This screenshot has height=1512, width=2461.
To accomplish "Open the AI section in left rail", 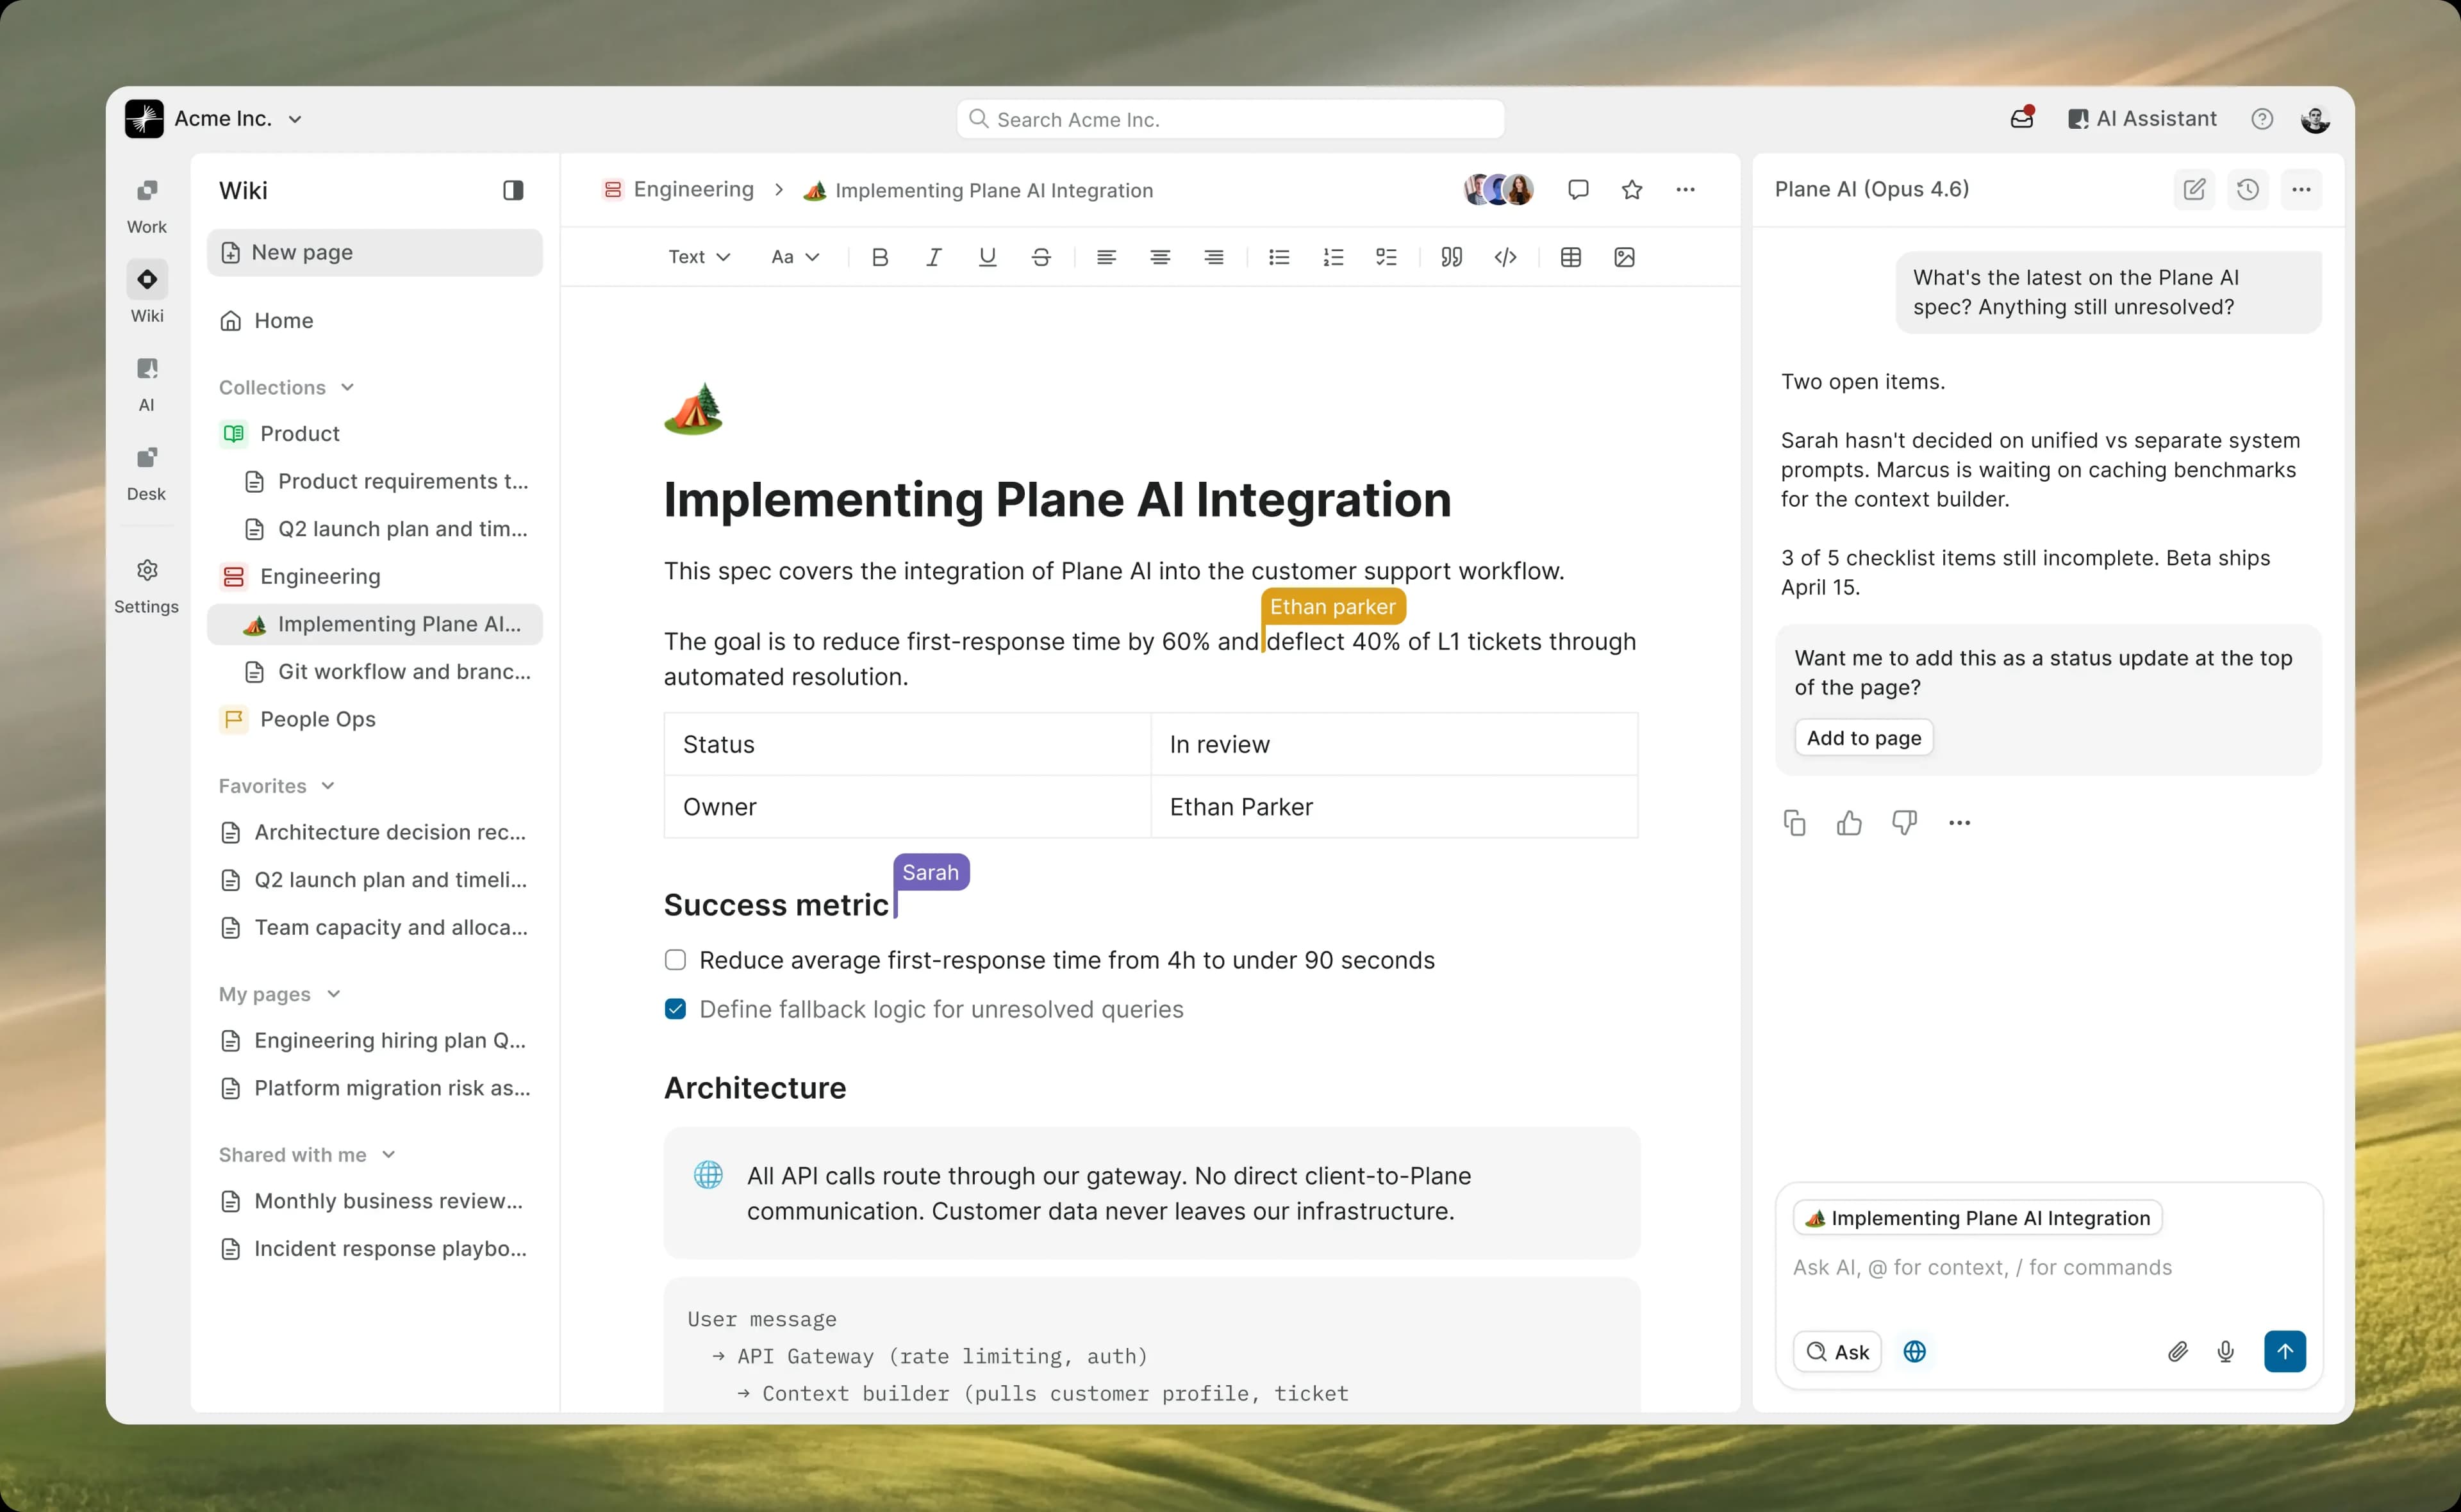I will click(x=147, y=384).
